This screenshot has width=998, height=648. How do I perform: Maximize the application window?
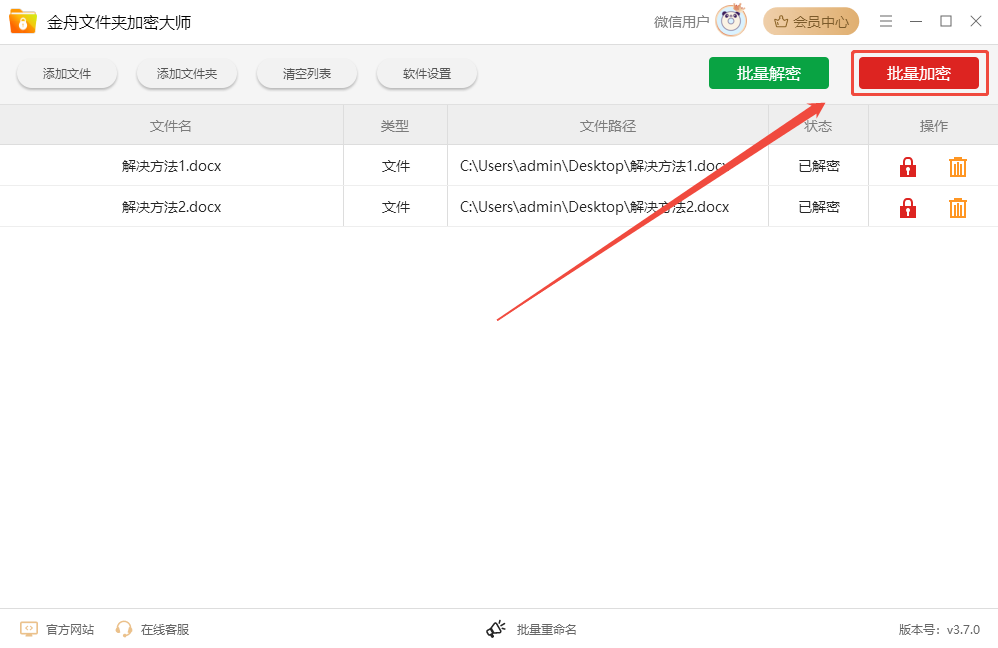(x=946, y=22)
